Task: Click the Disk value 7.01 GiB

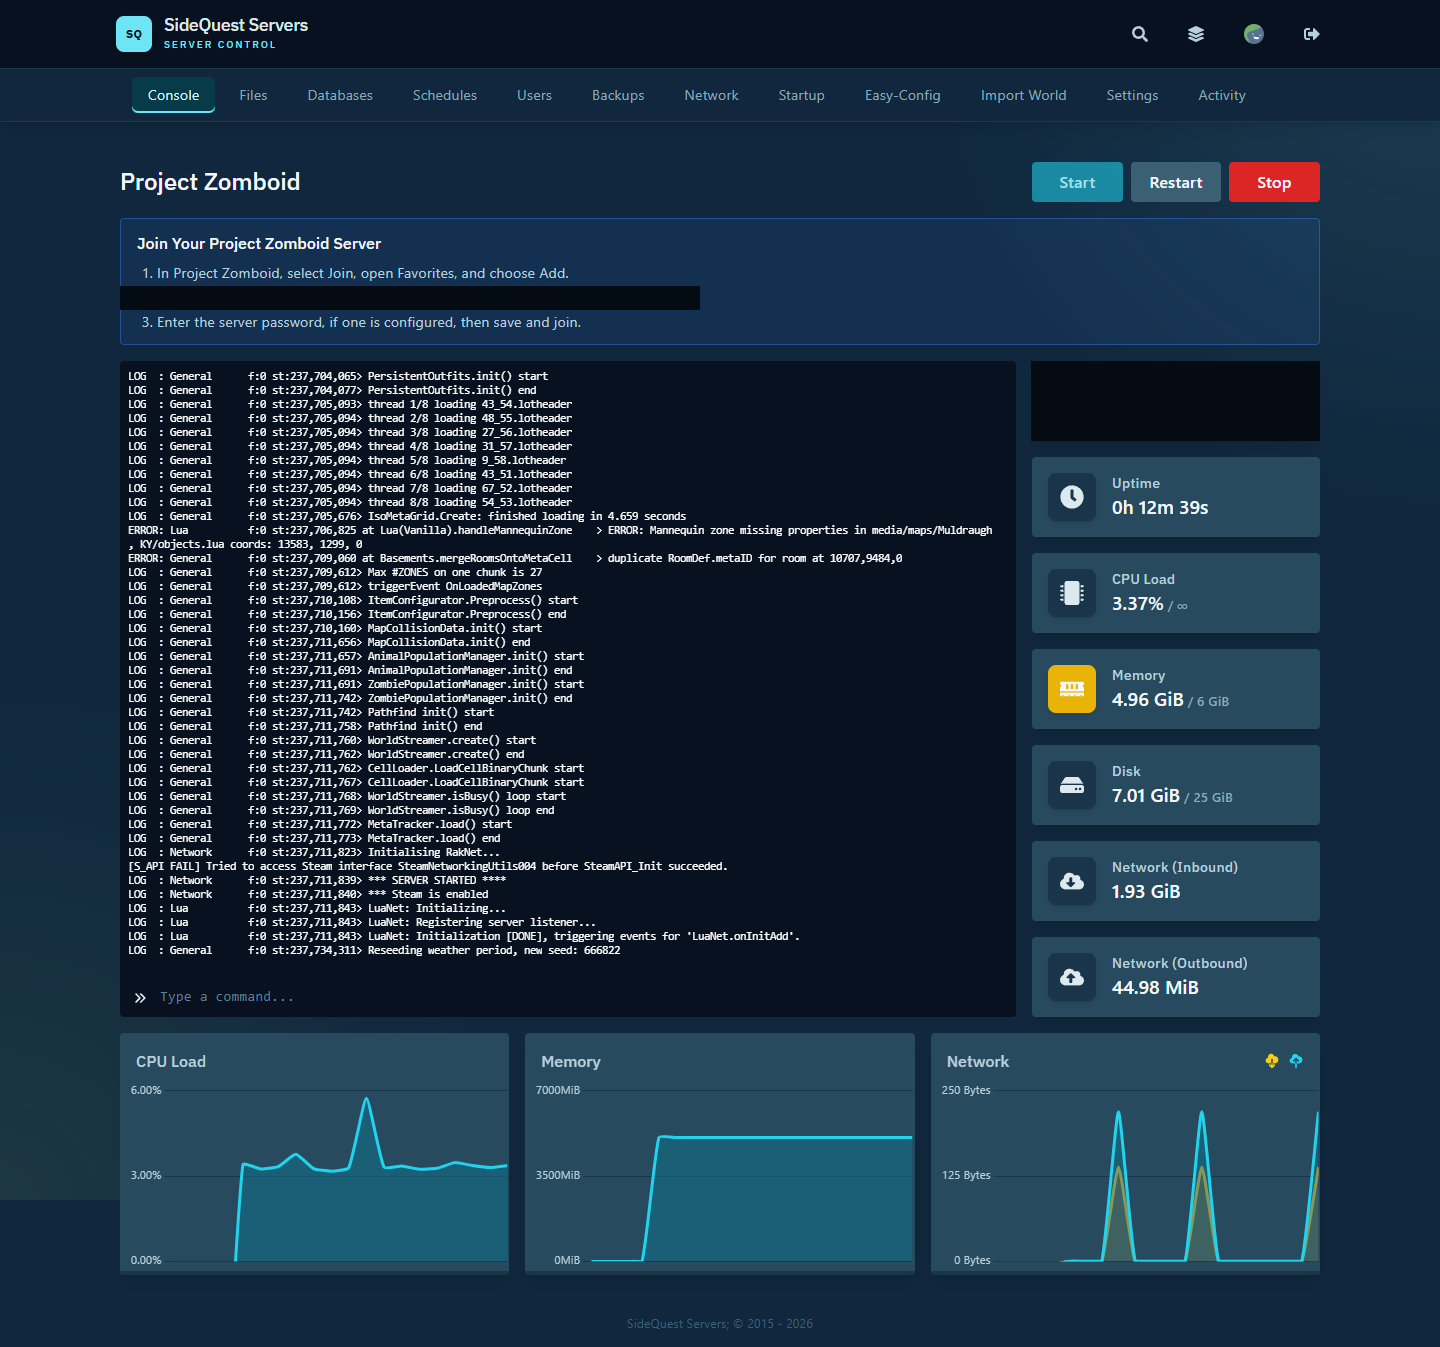Action: tap(1146, 796)
